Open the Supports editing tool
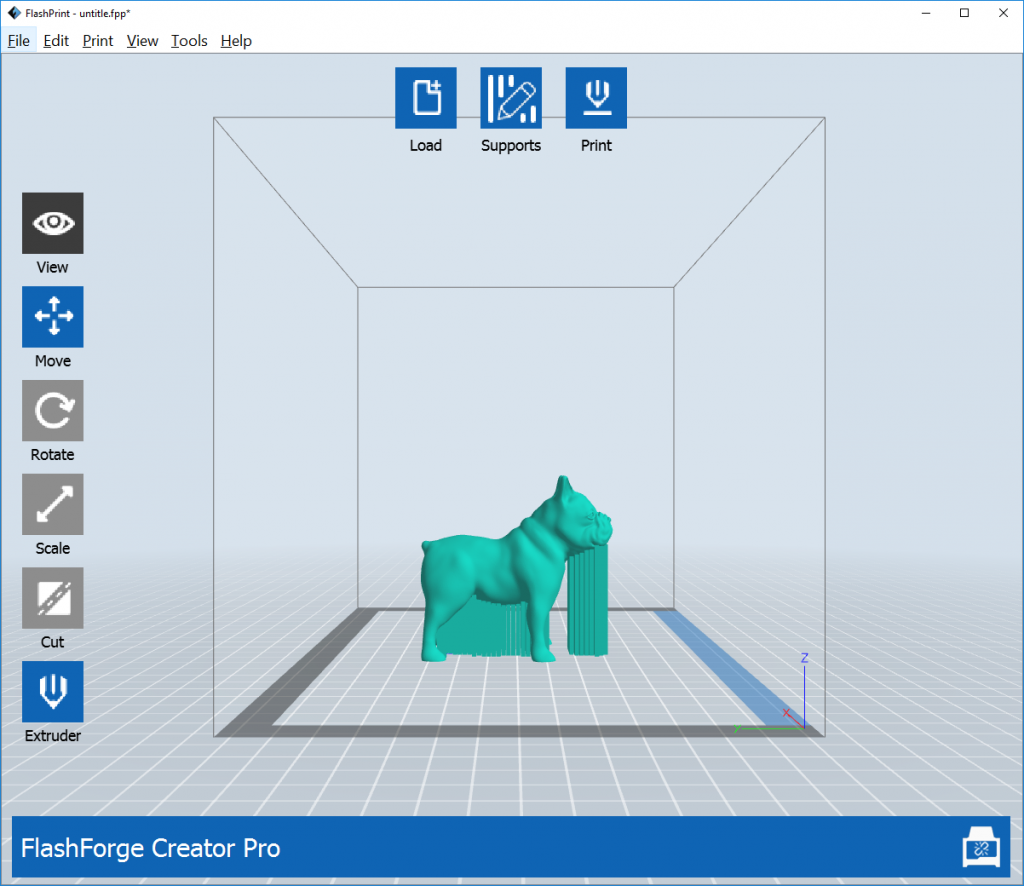The height and width of the screenshot is (886, 1024). [x=511, y=98]
